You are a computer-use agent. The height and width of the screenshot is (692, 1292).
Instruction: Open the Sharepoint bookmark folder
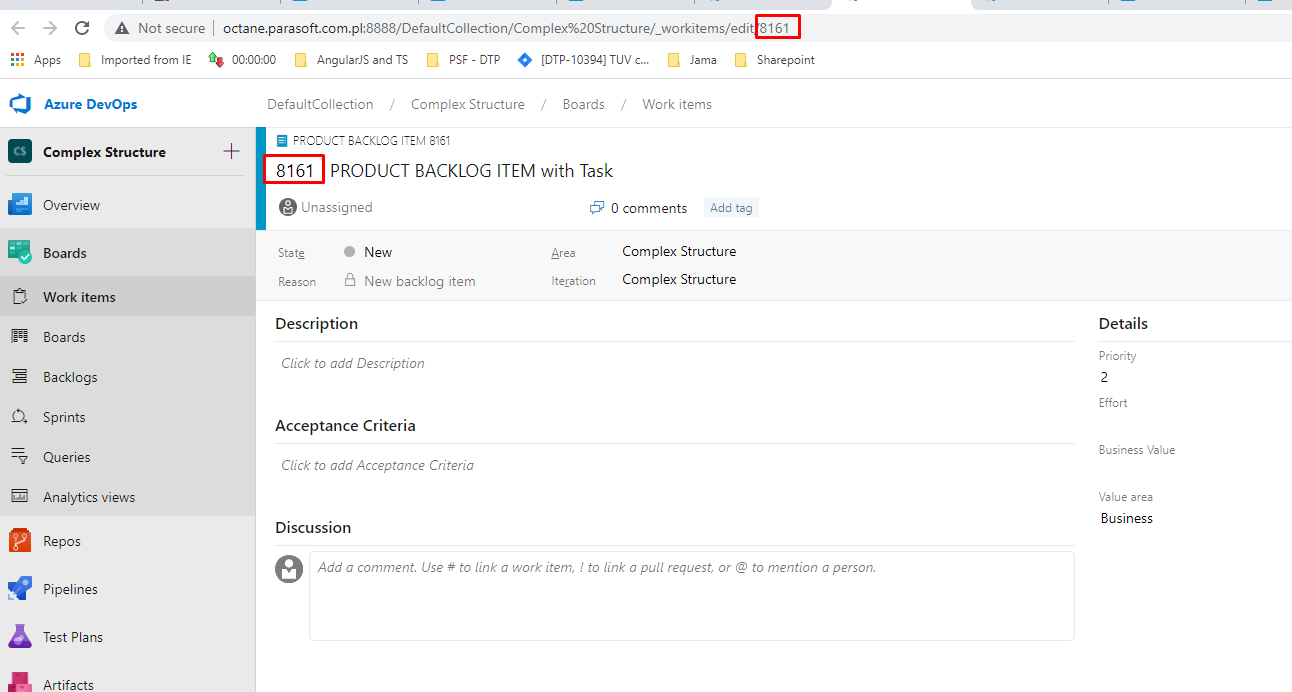[x=775, y=60]
